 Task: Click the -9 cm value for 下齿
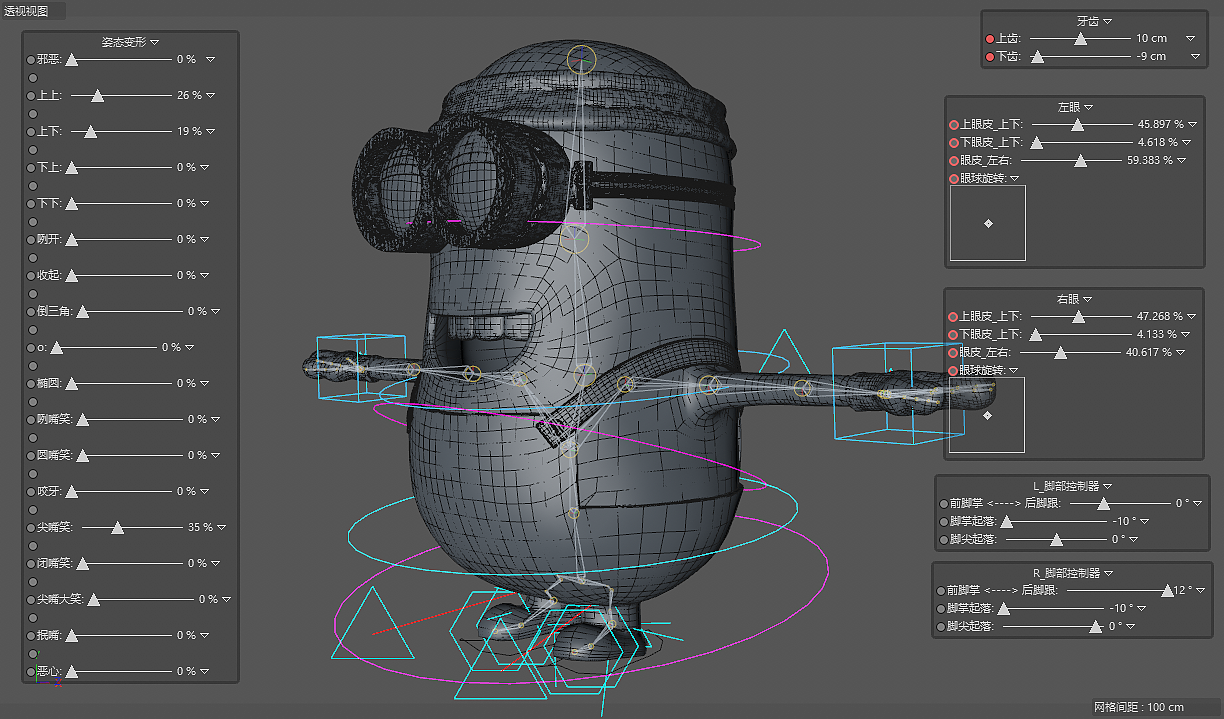point(1151,56)
